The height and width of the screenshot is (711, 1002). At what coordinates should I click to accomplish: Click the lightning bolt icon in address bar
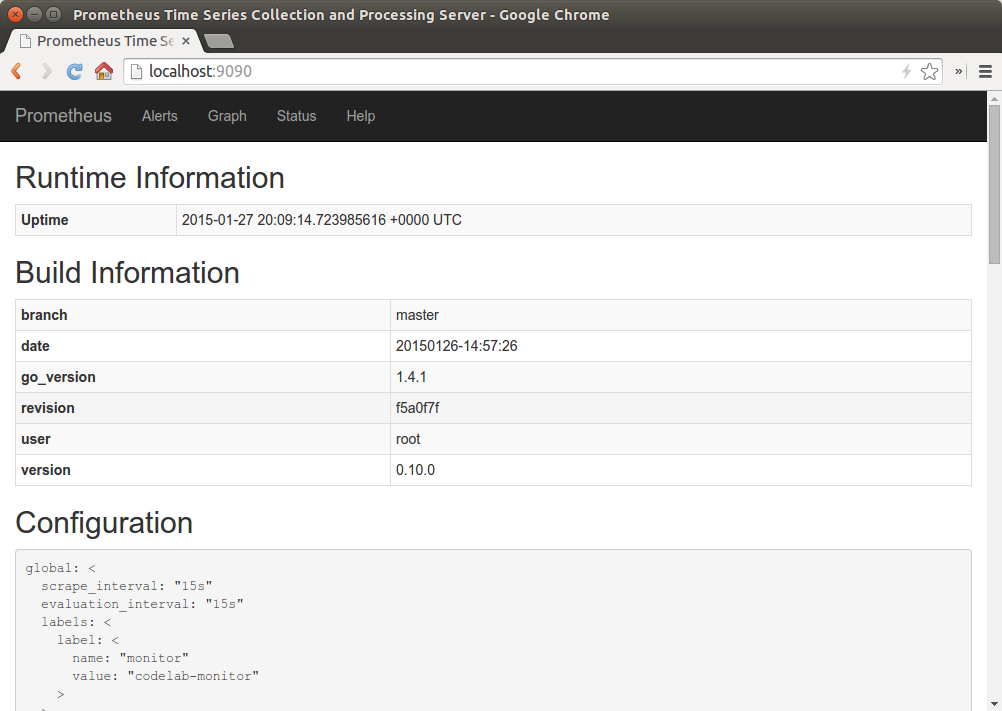(x=906, y=71)
